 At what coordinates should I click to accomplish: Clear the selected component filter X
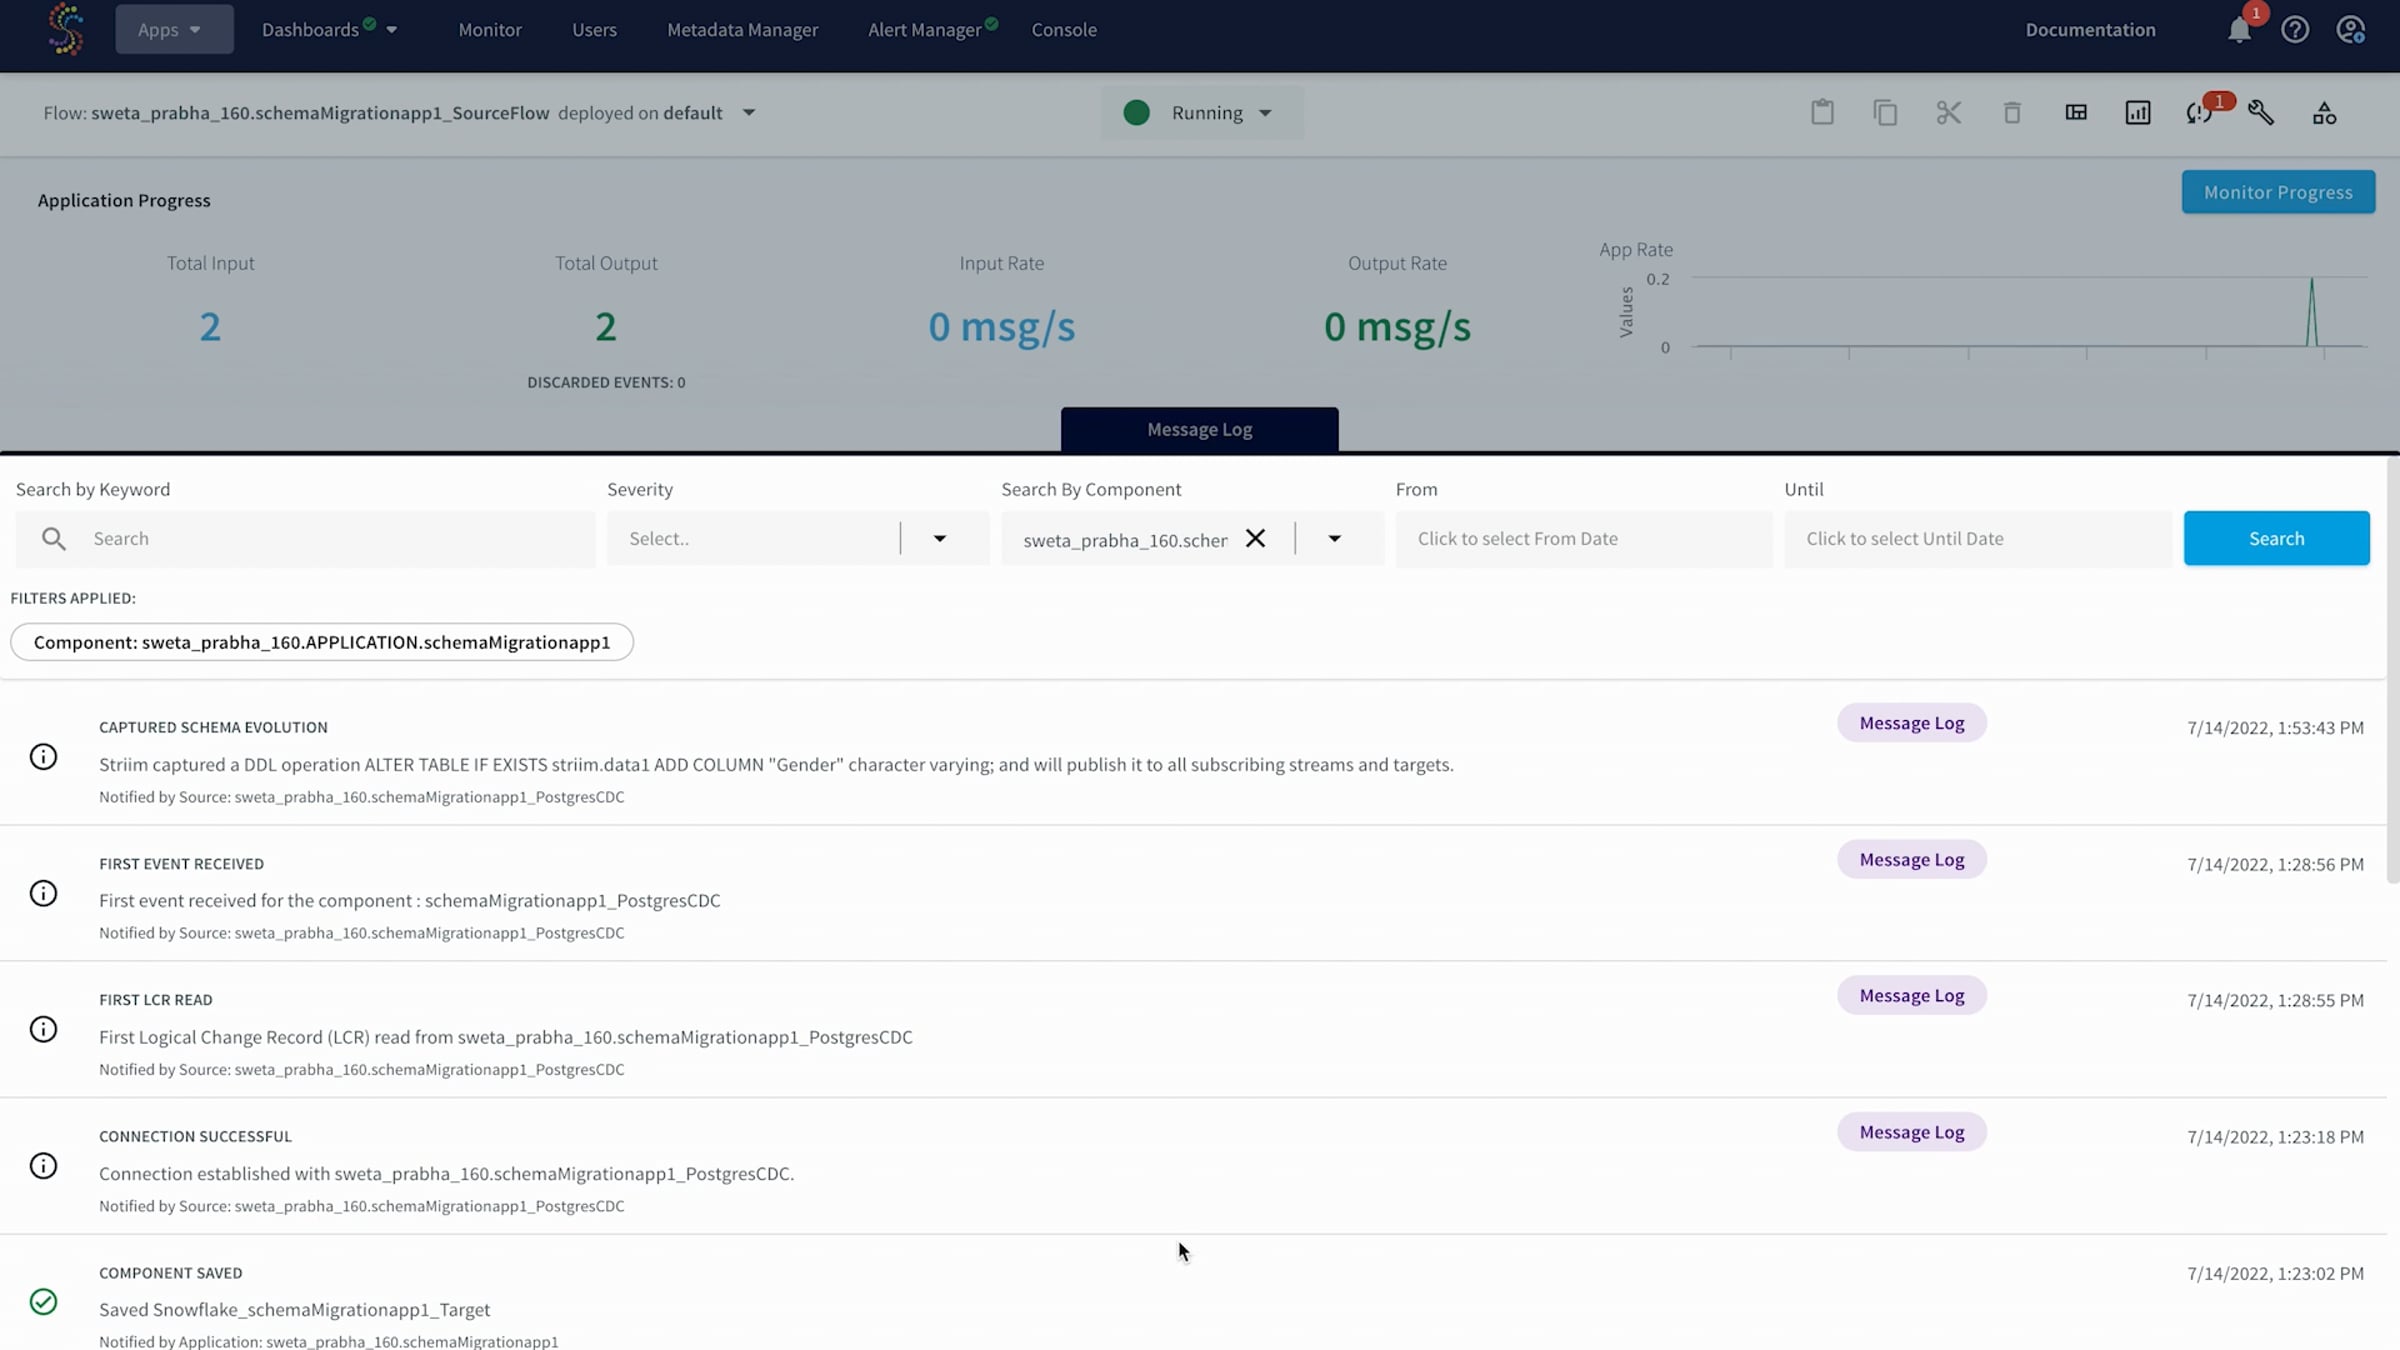[1255, 538]
